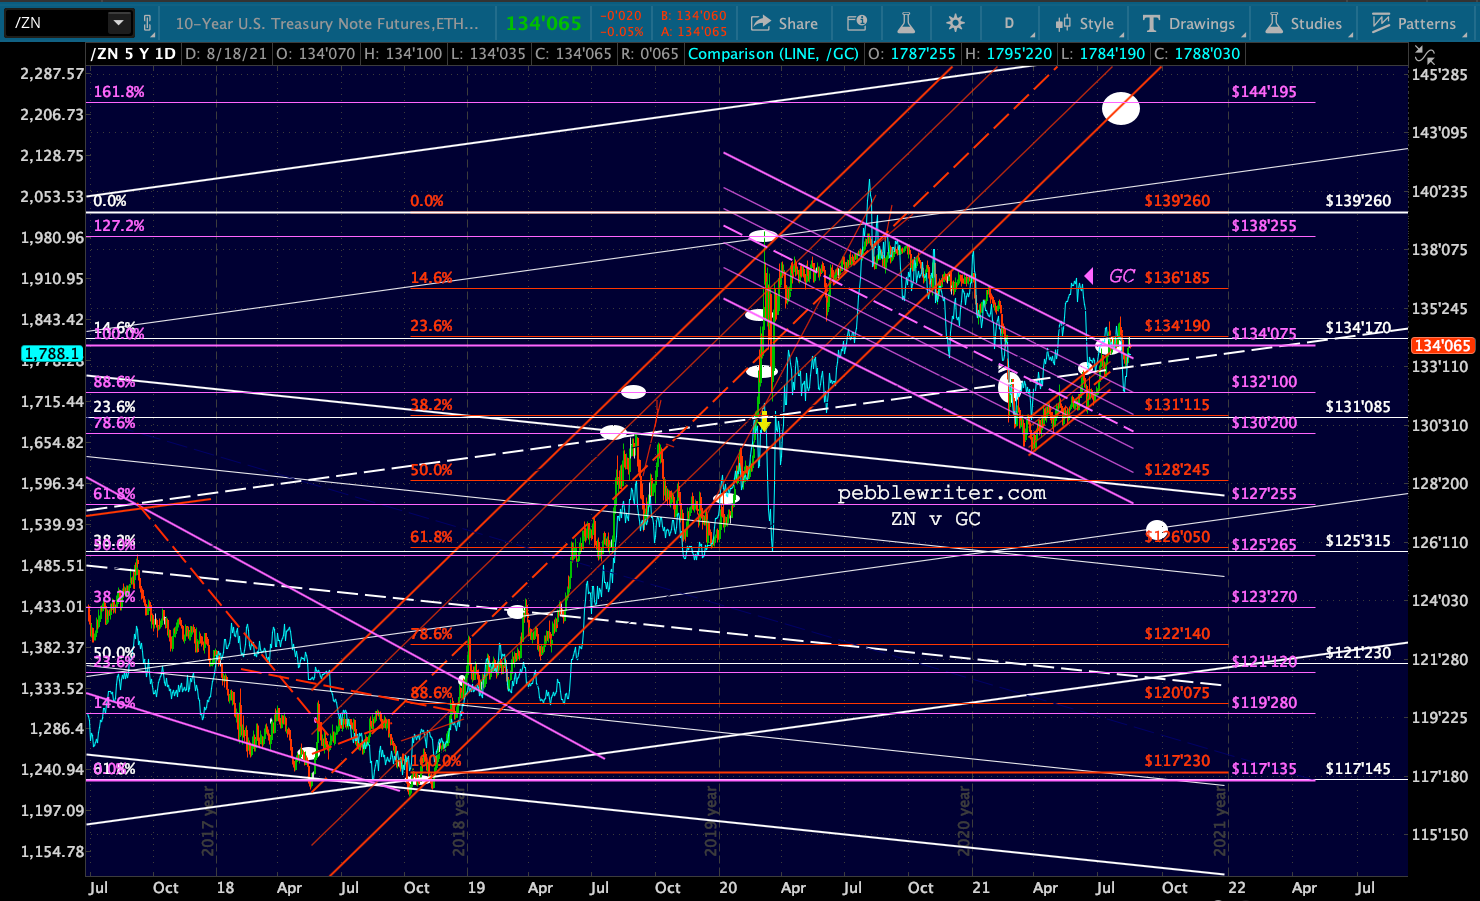
Task: Open chart settings gear icon
Action: pyautogui.click(x=955, y=23)
